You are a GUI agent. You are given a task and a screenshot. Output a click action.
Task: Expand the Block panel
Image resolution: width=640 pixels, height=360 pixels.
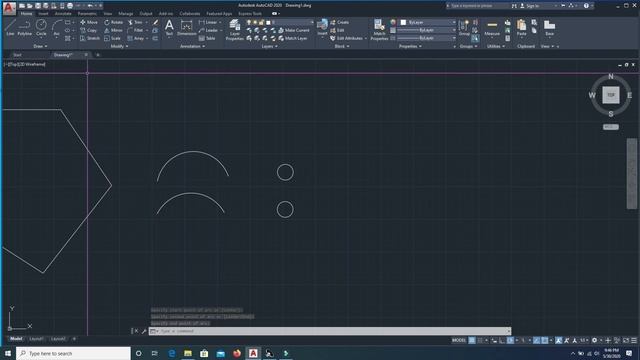point(342,46)
